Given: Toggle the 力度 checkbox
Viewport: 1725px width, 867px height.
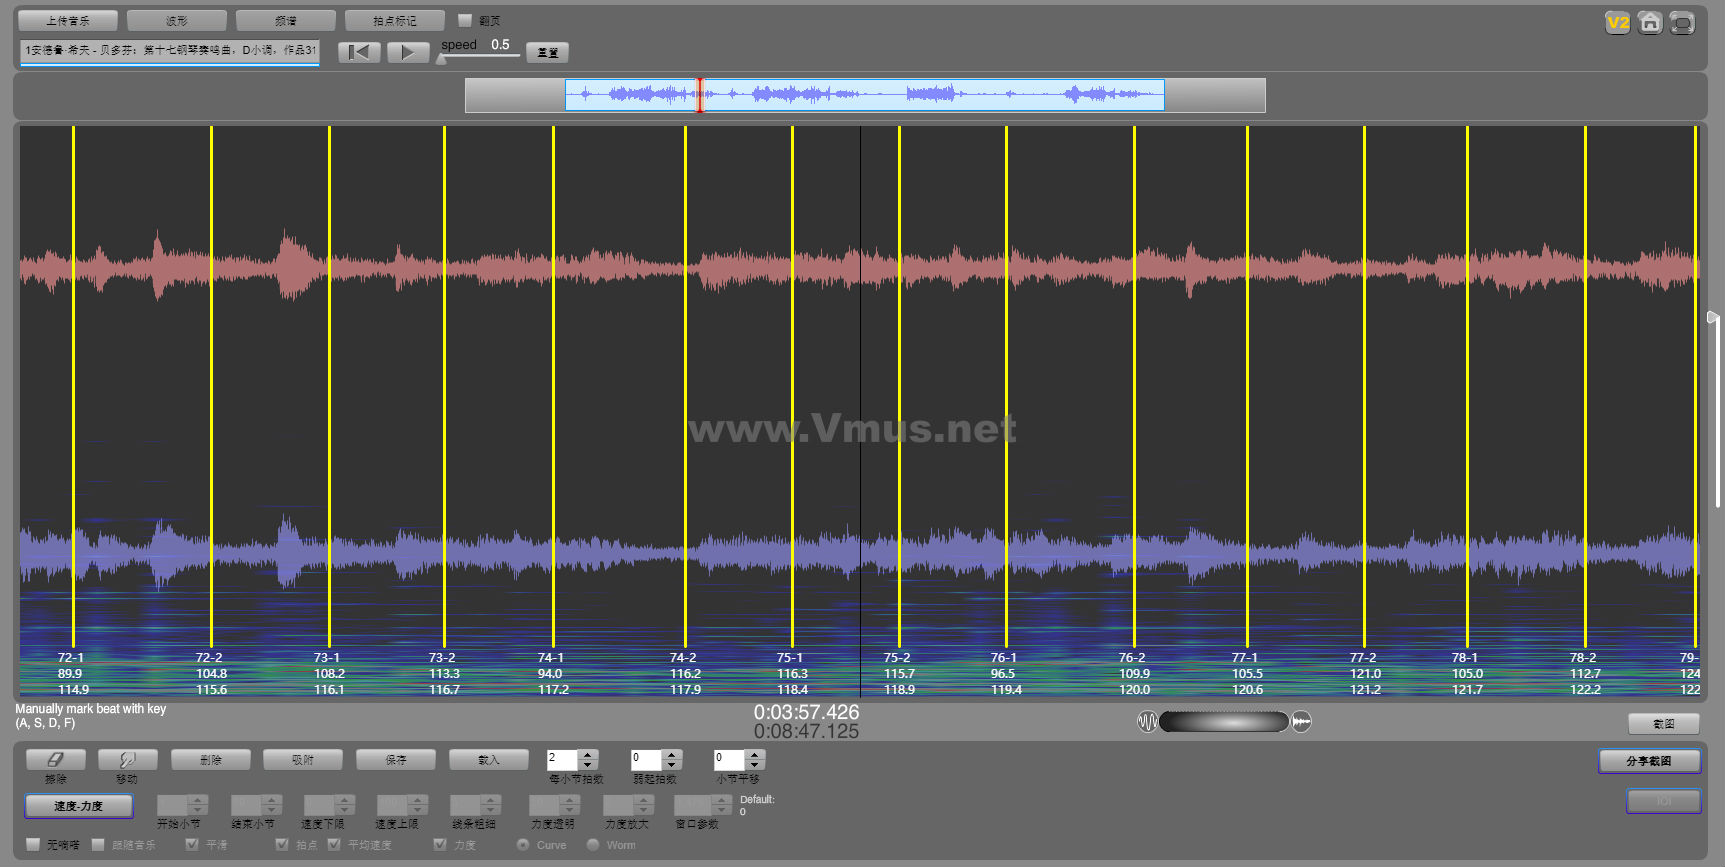Looking at the screenshot, I should point(440,845).
